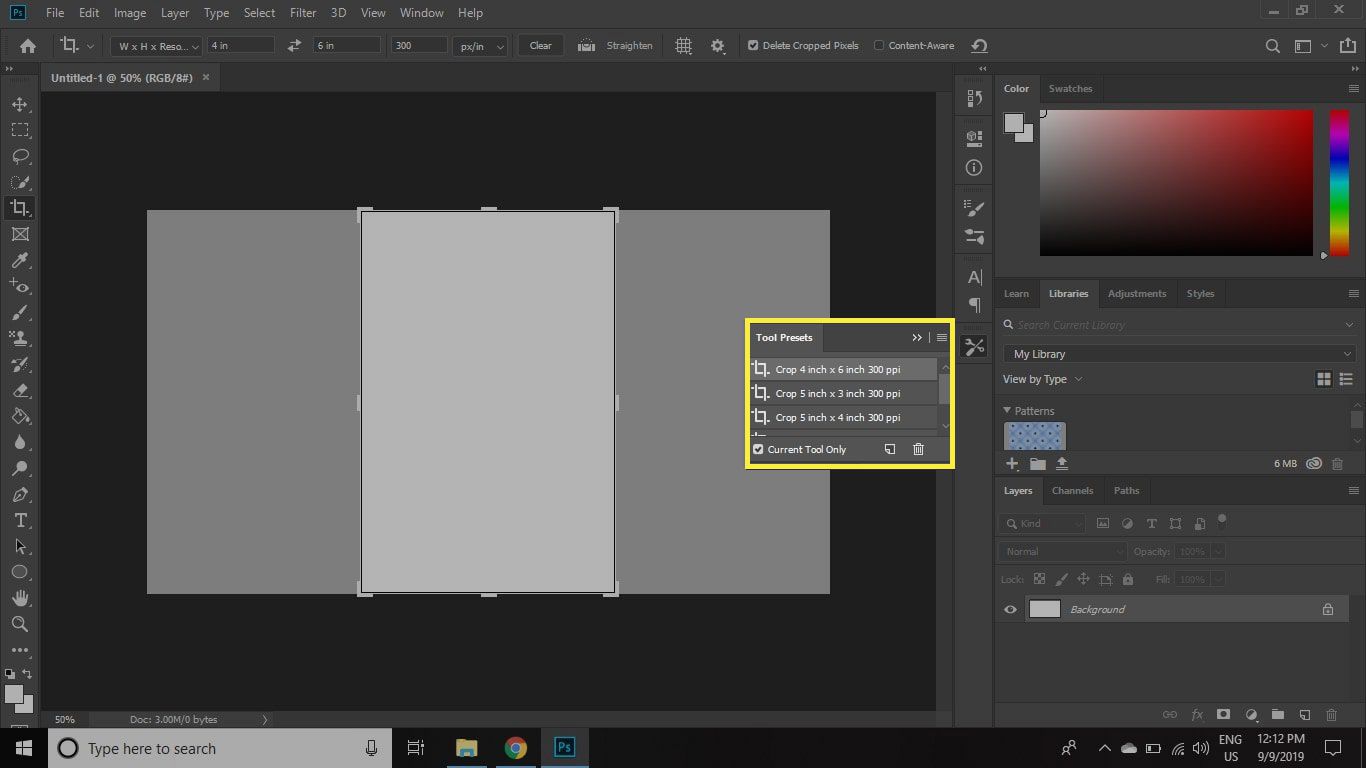This screenshot has height=768, width=1366.
Task: Switch library to grid view
Action: coord(1323,379)
